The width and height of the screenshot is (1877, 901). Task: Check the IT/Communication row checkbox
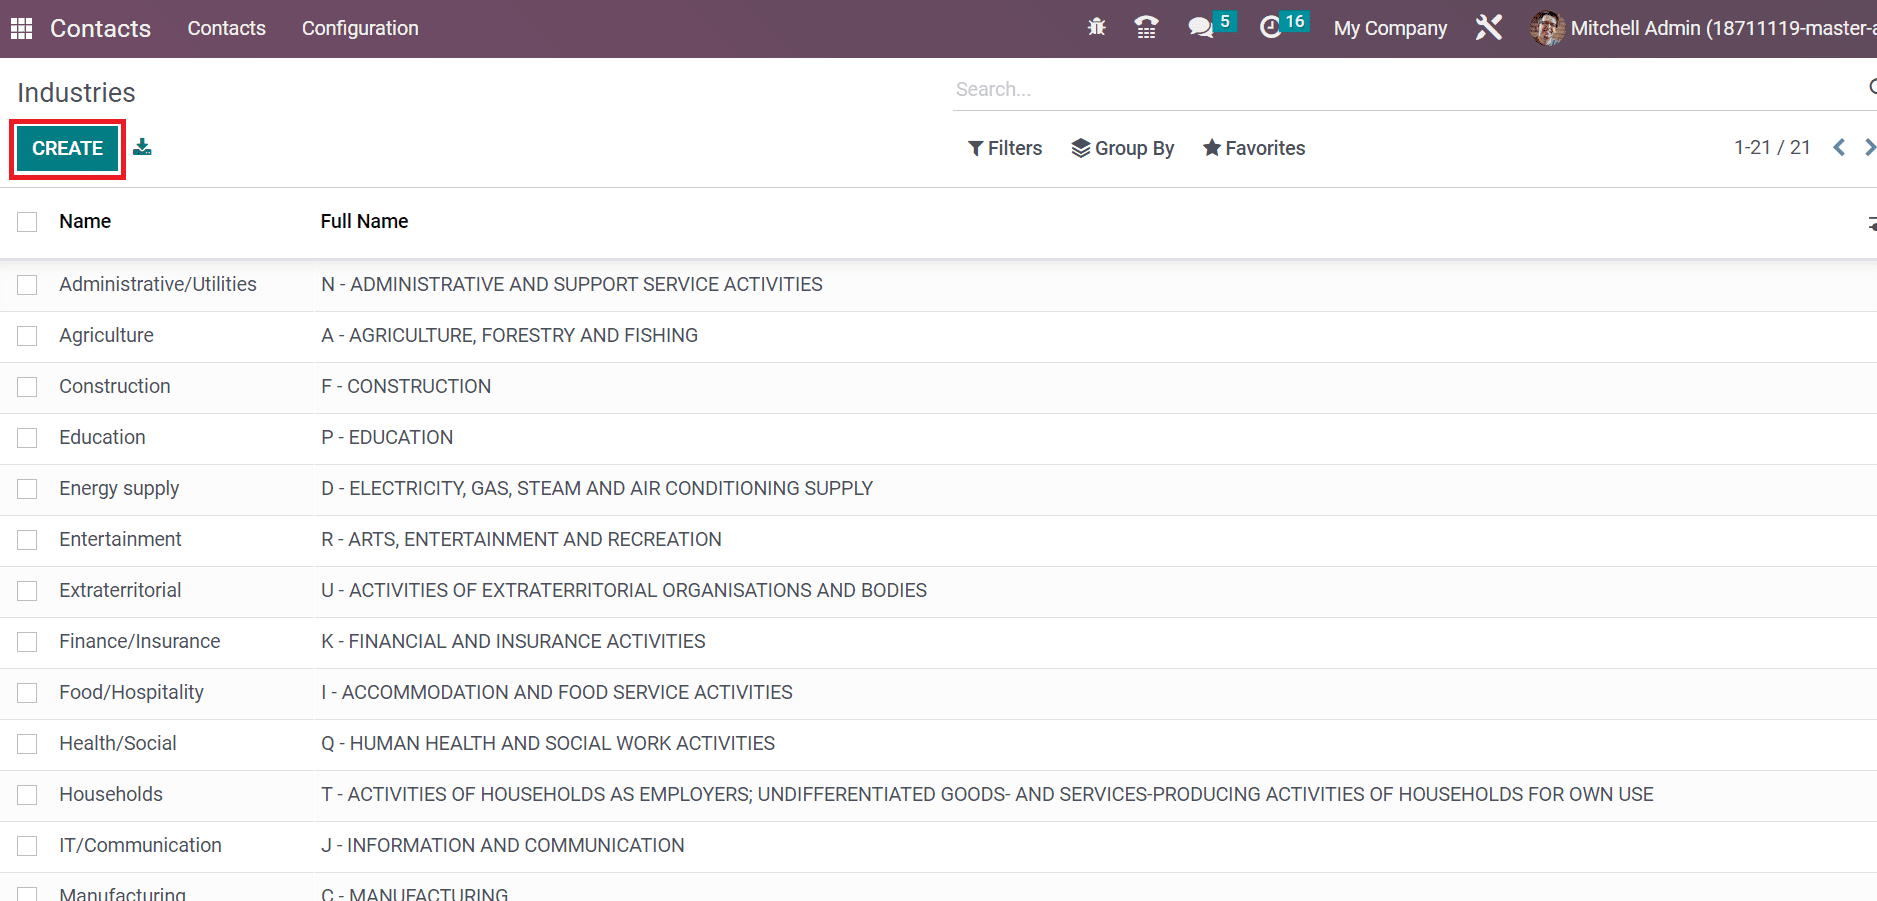(x=27, y=846)
